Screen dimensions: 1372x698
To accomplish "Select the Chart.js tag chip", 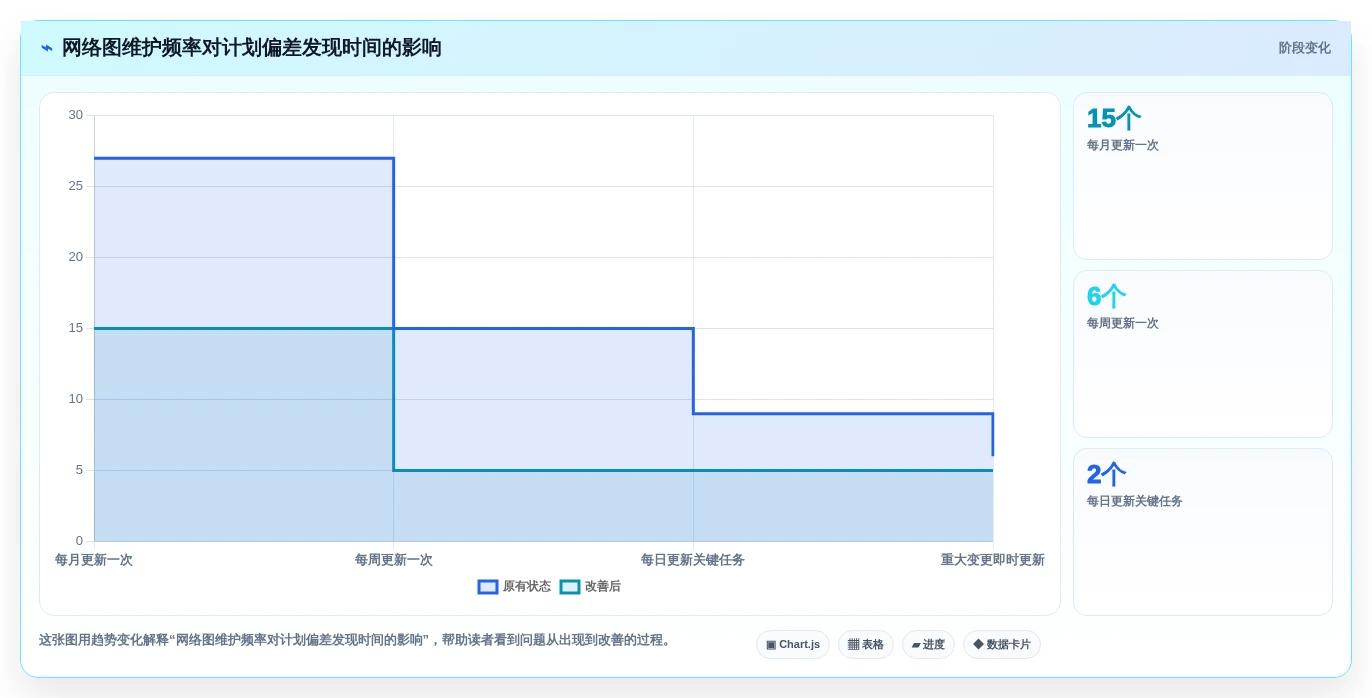I will [x=793, y=645].
